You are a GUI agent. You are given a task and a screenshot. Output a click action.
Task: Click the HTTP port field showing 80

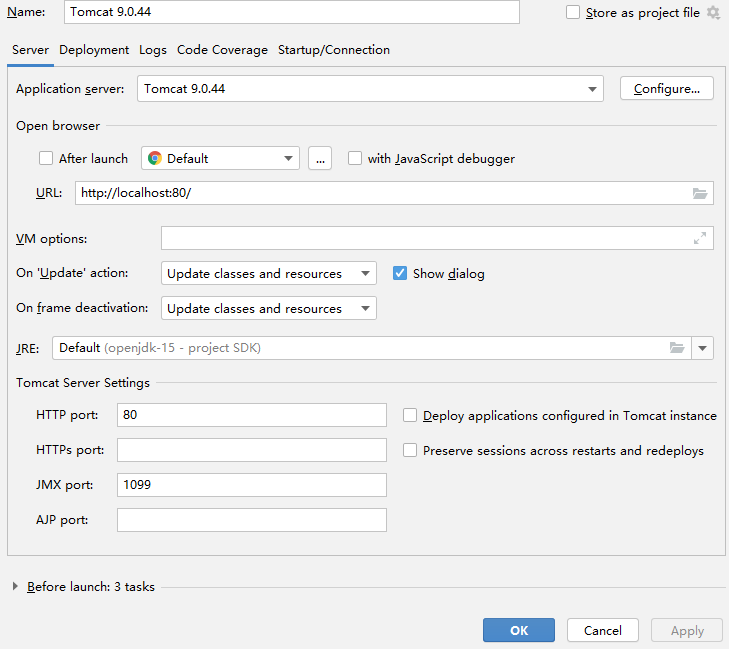point(252,415)
